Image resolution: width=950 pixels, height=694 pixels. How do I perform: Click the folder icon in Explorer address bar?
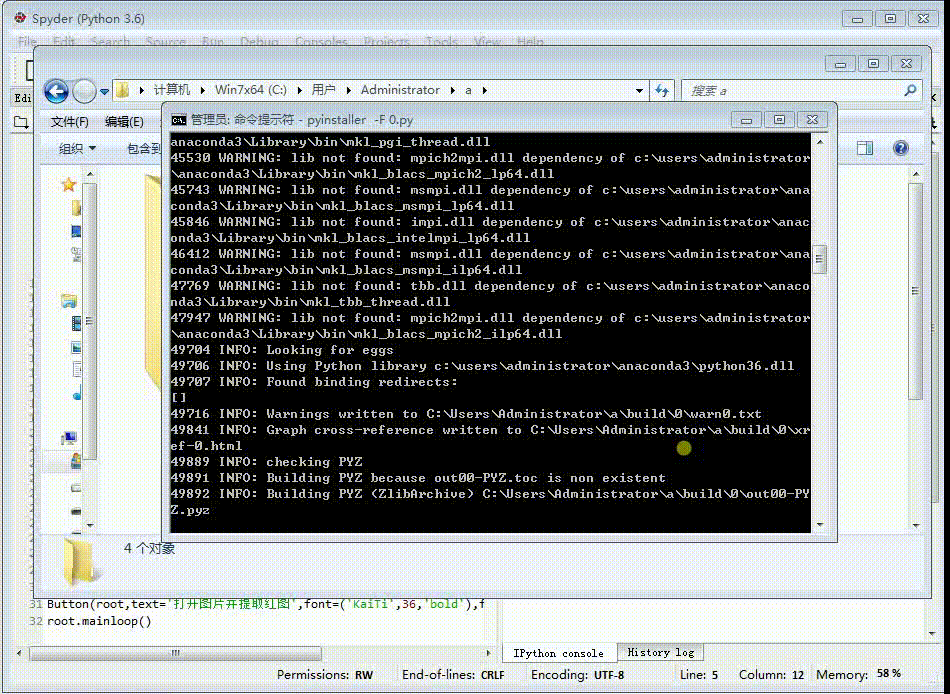[x=122, y=90]
